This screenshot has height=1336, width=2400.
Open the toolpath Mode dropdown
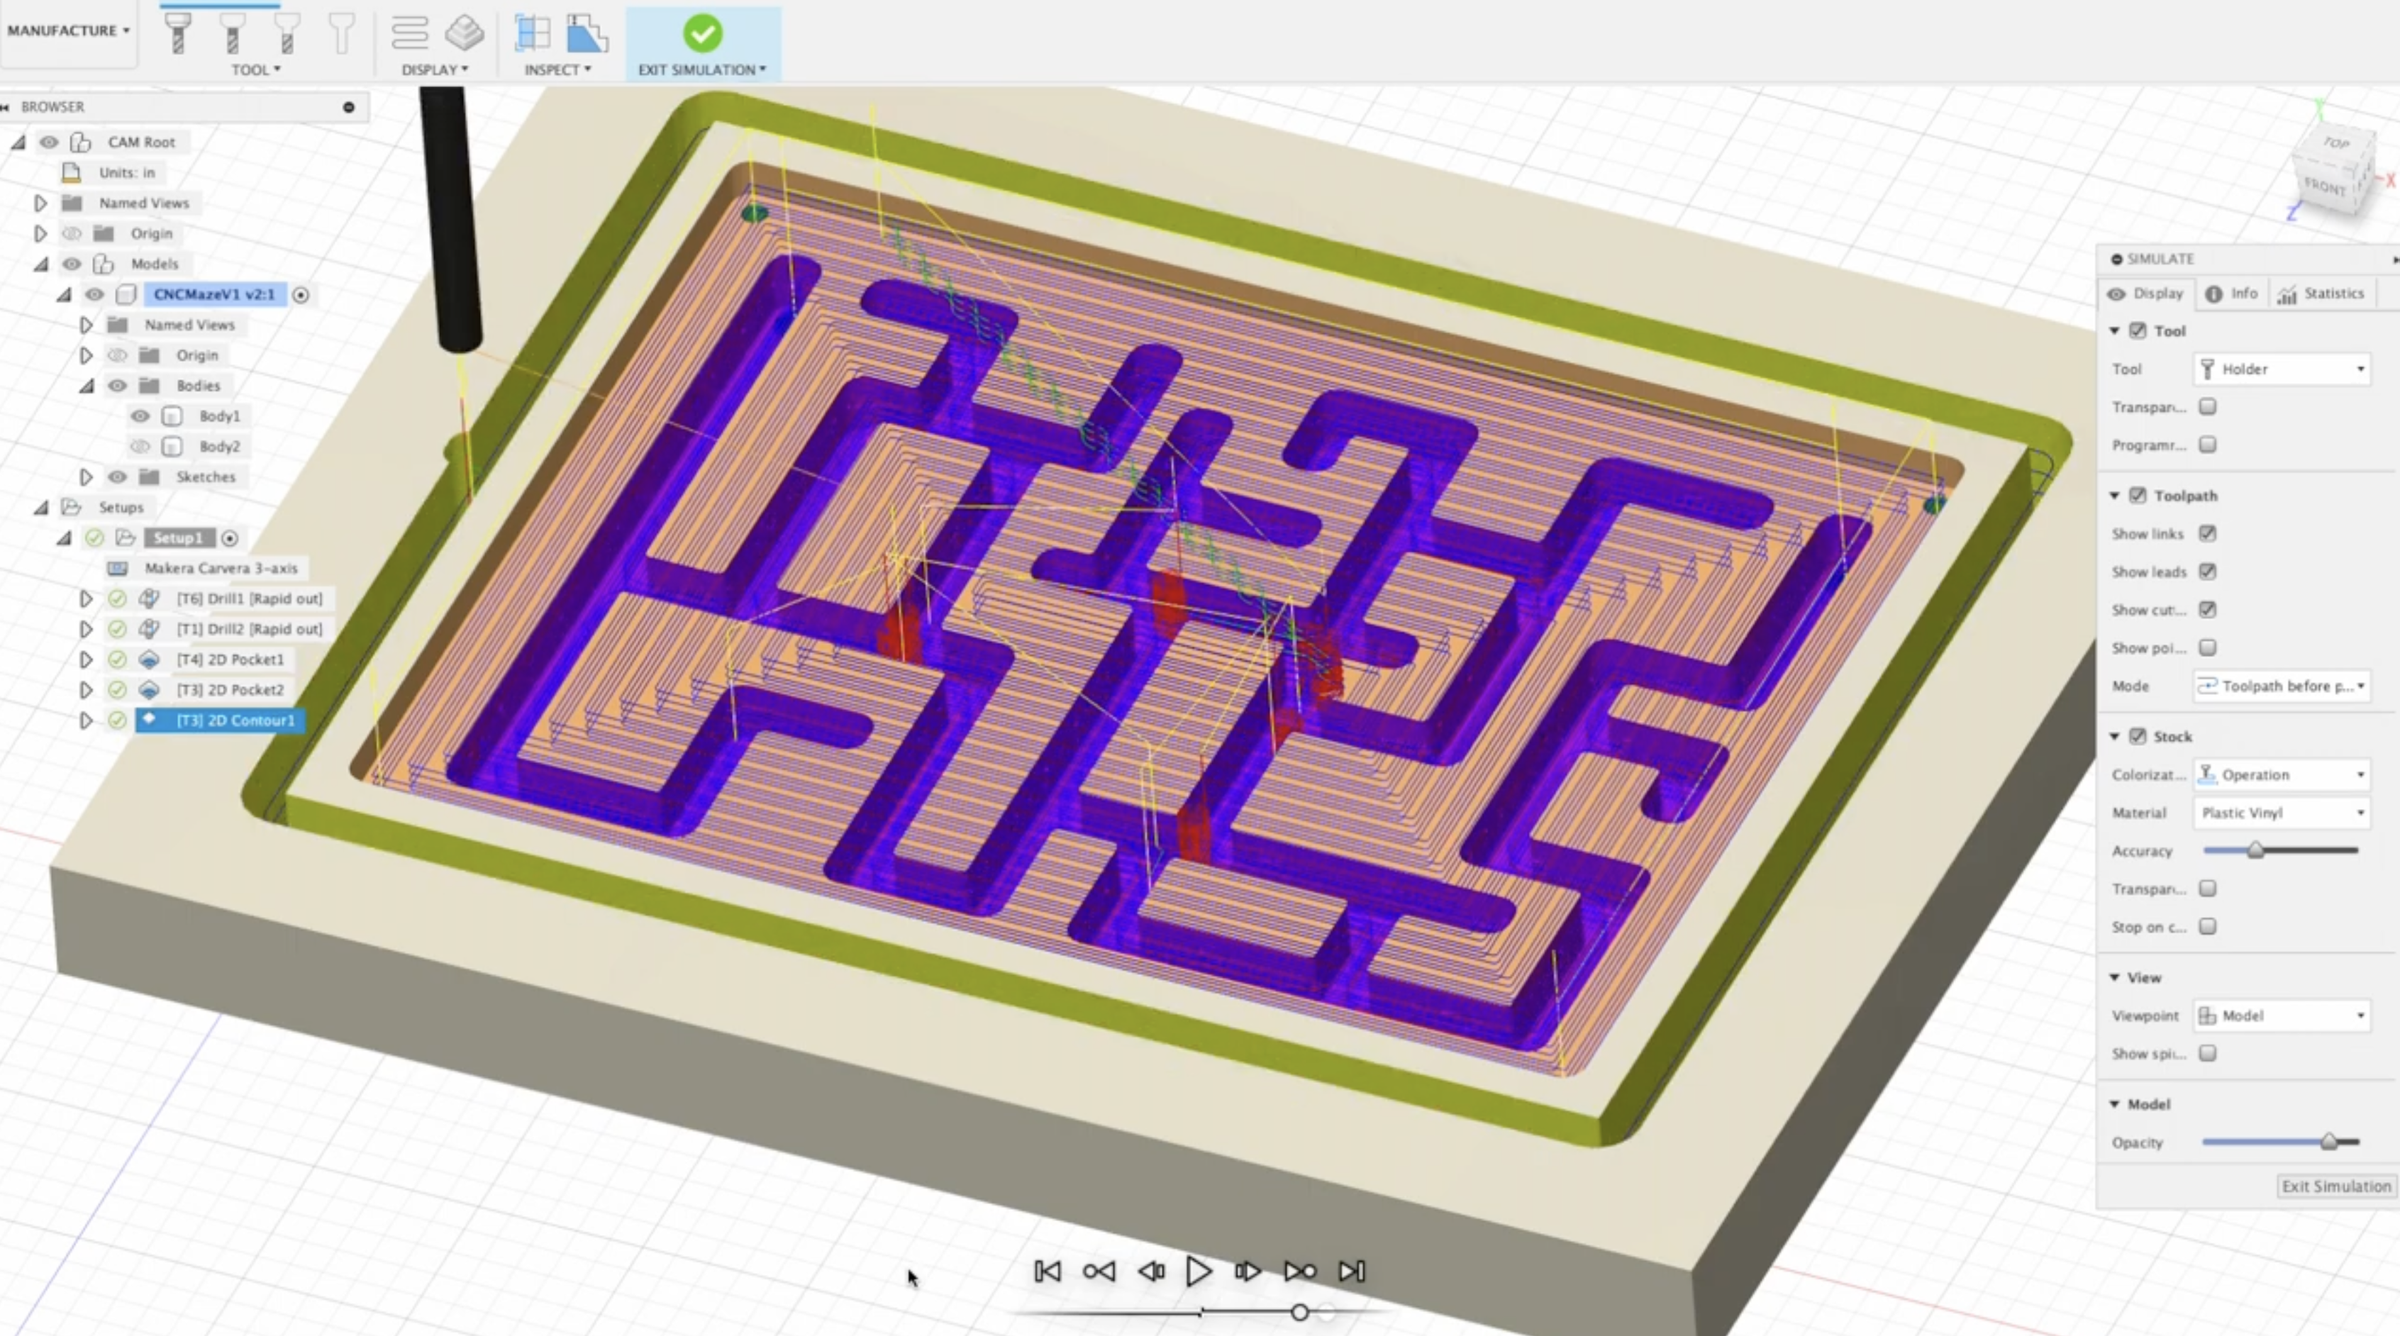[x=2281, y=686]
